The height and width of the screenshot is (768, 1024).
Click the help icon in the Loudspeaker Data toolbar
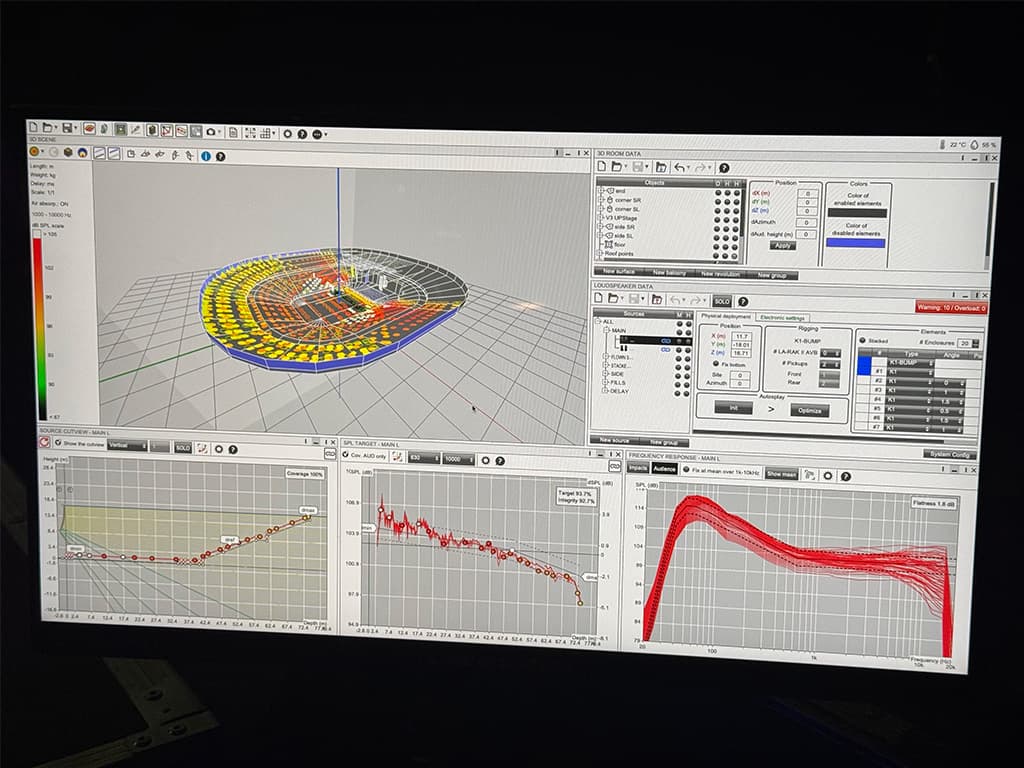coord(743,302)
